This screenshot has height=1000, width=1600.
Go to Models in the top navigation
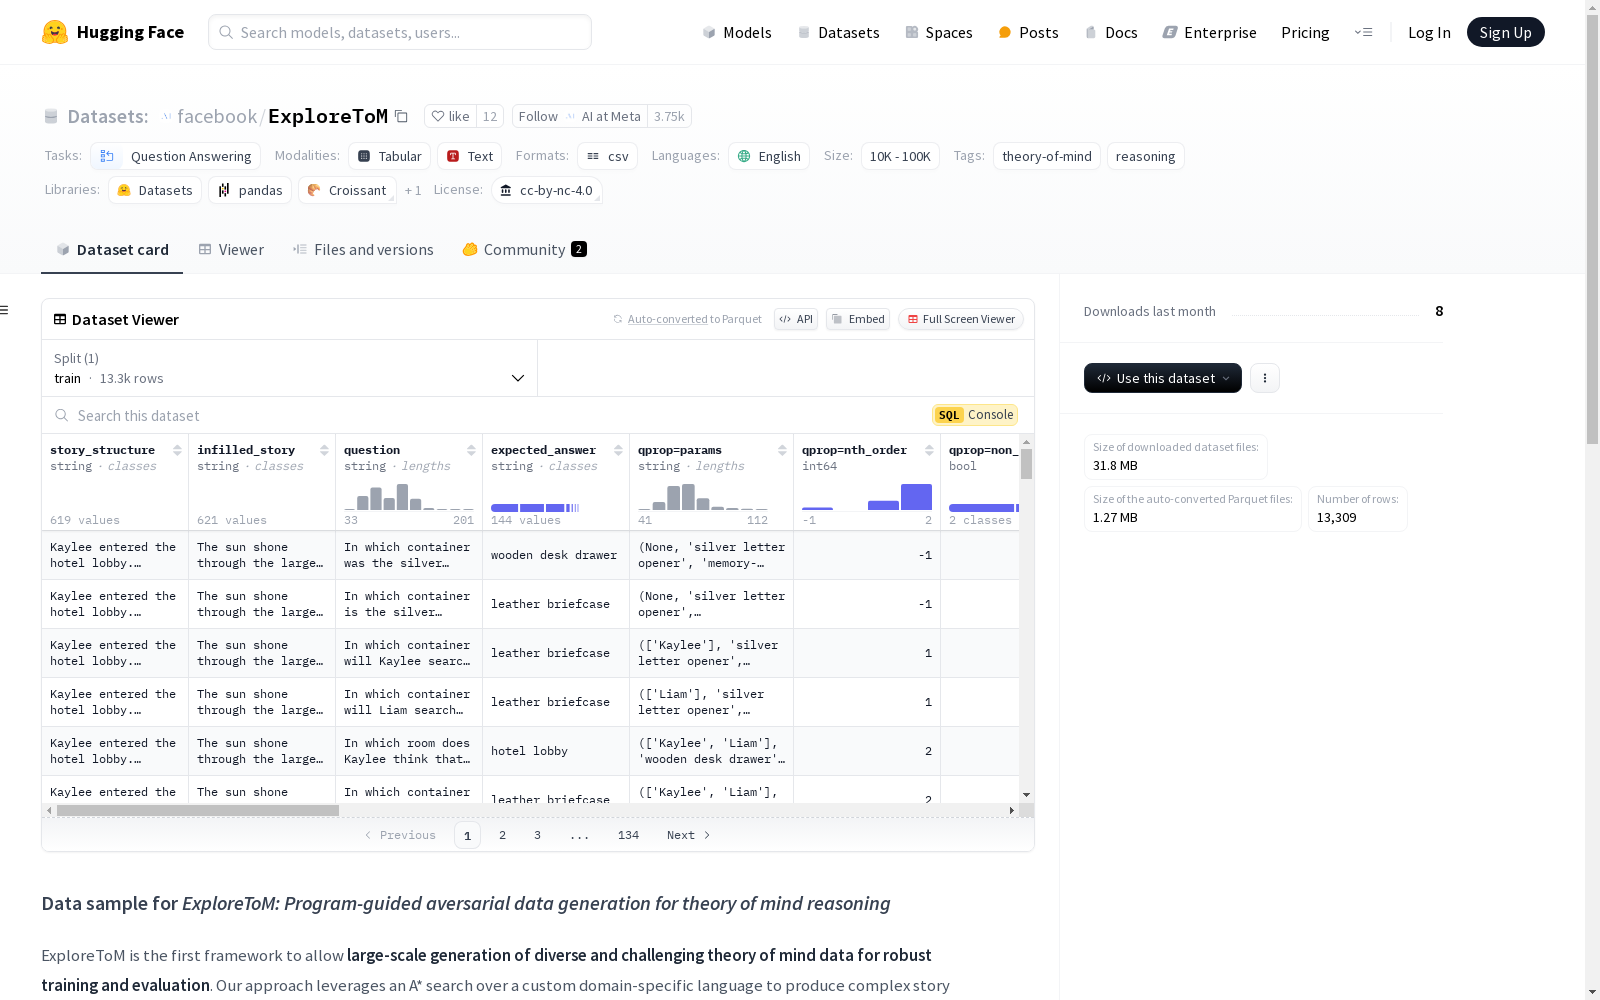pyautogui.click(x=737, y=32)
